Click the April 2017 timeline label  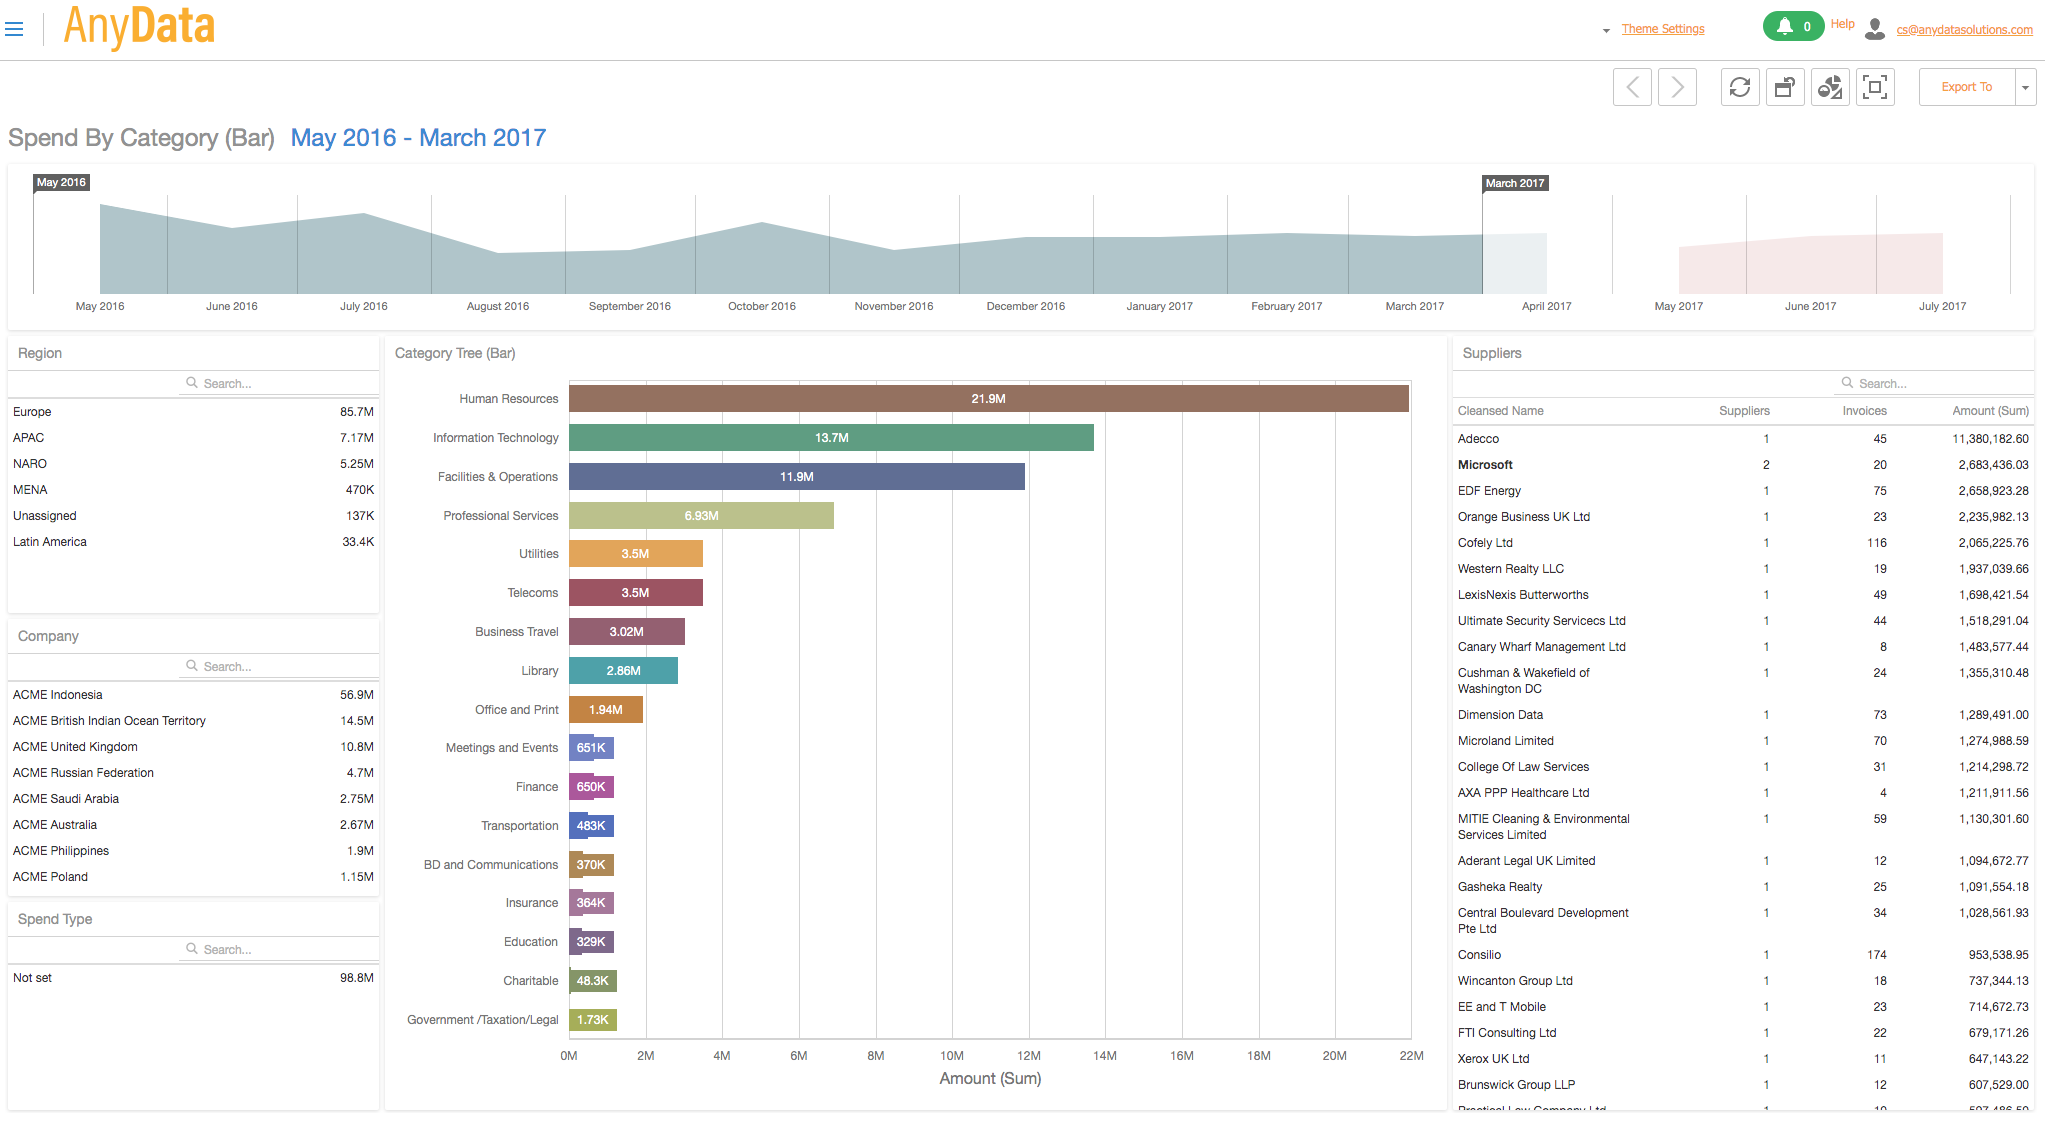(1546, 306)
